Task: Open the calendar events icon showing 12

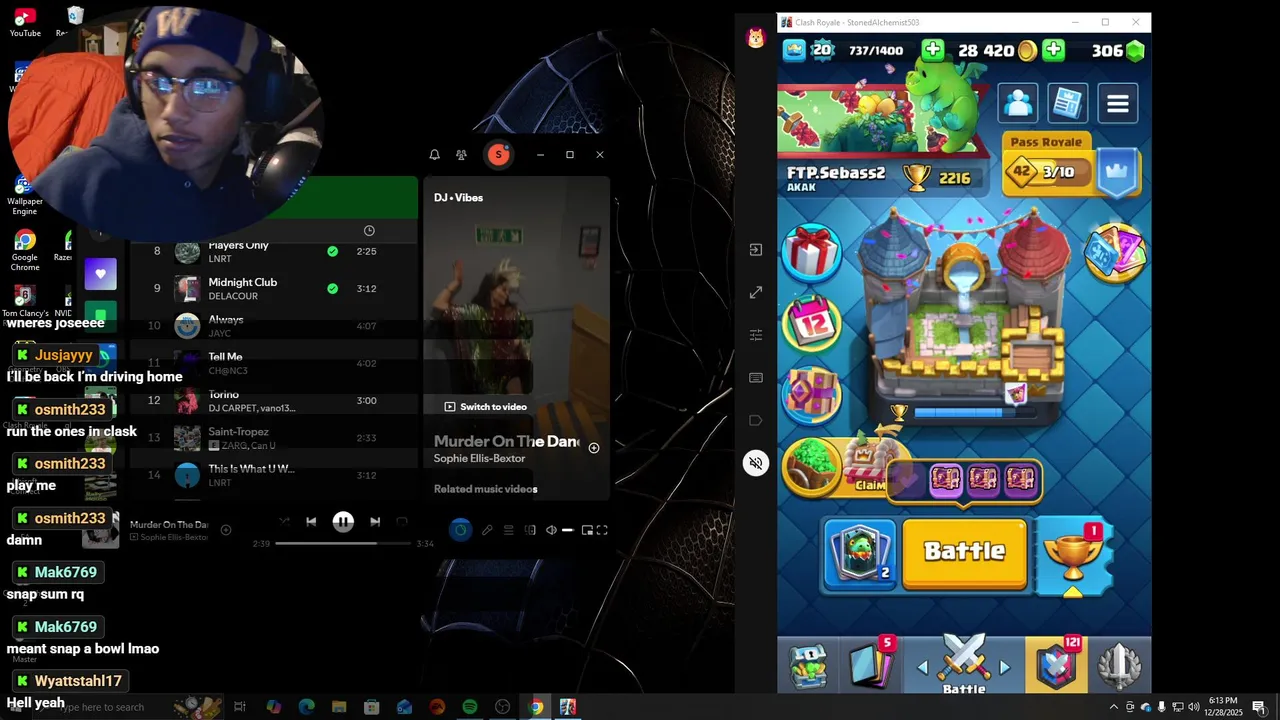Action: (x=812, y=323)
